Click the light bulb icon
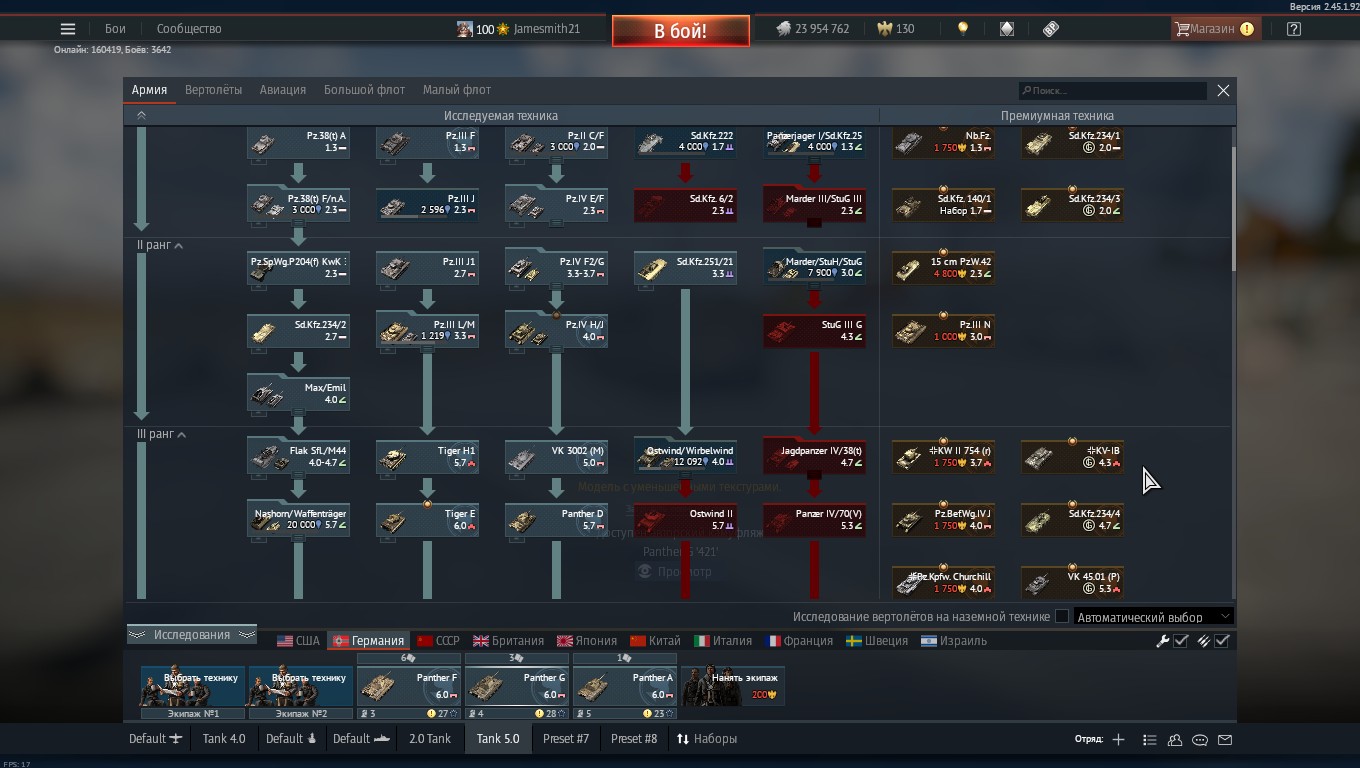 point(962,29)
